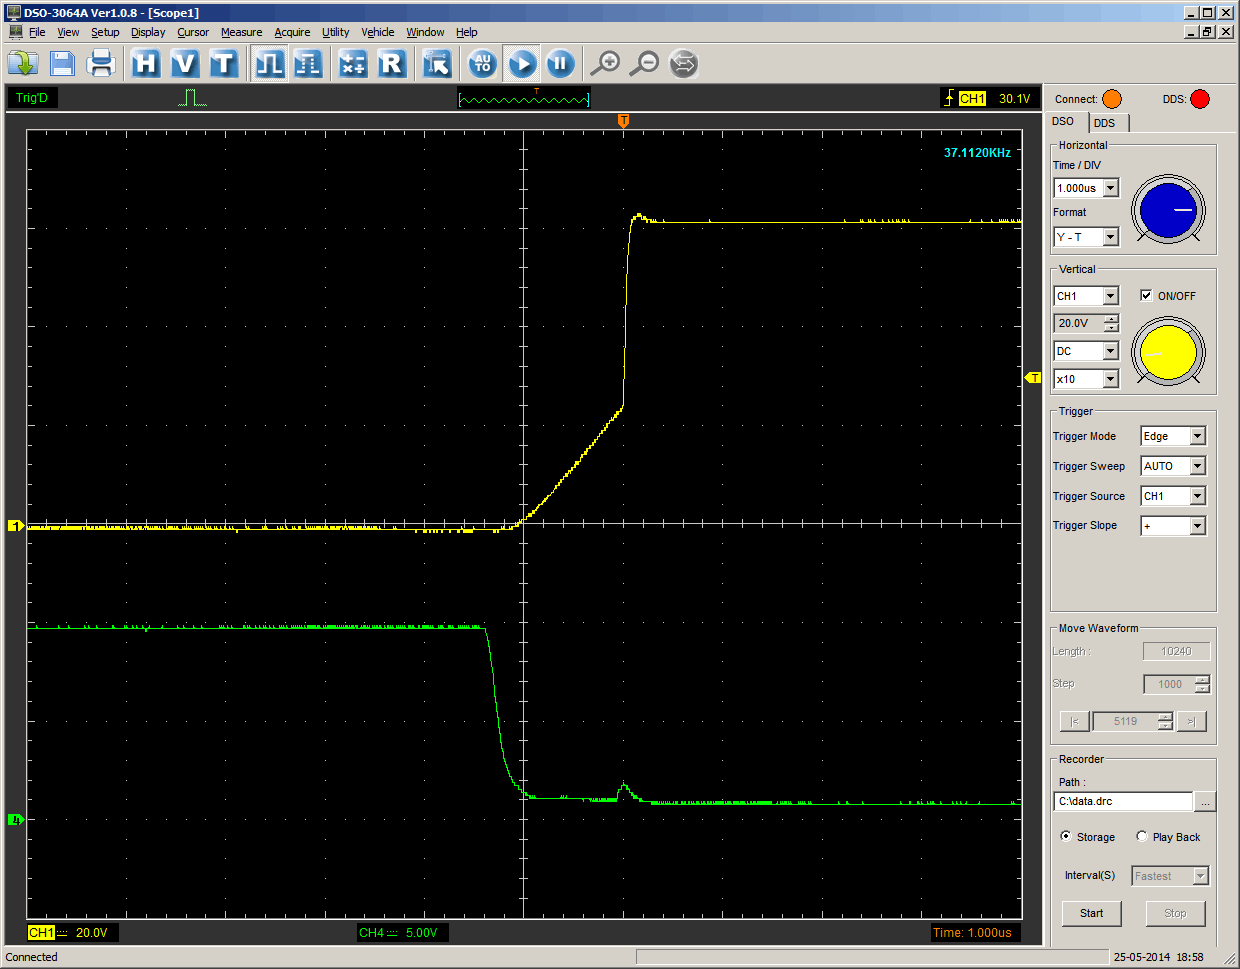Image resolution: width=1240 pixels, height=969 pixels.
Task: Open the Trigger Mode Edge dropdown
Action: click(1197, 436)
